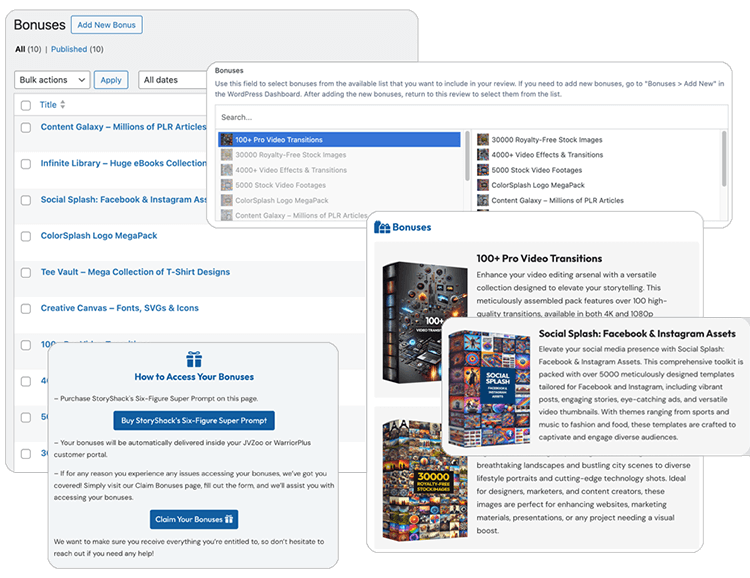Open ColorSplash Logo MegaPack in bonus list
The width and height of the screenshot is (750, 578).
coord(99,235)
